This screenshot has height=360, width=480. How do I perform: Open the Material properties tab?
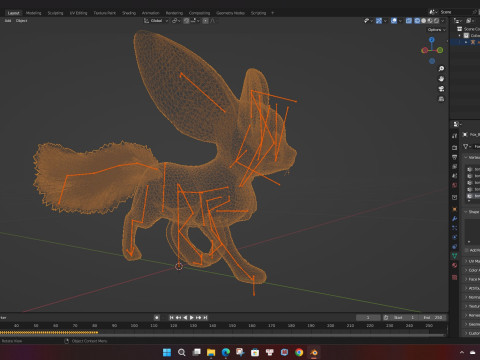[x=455, y=265]
